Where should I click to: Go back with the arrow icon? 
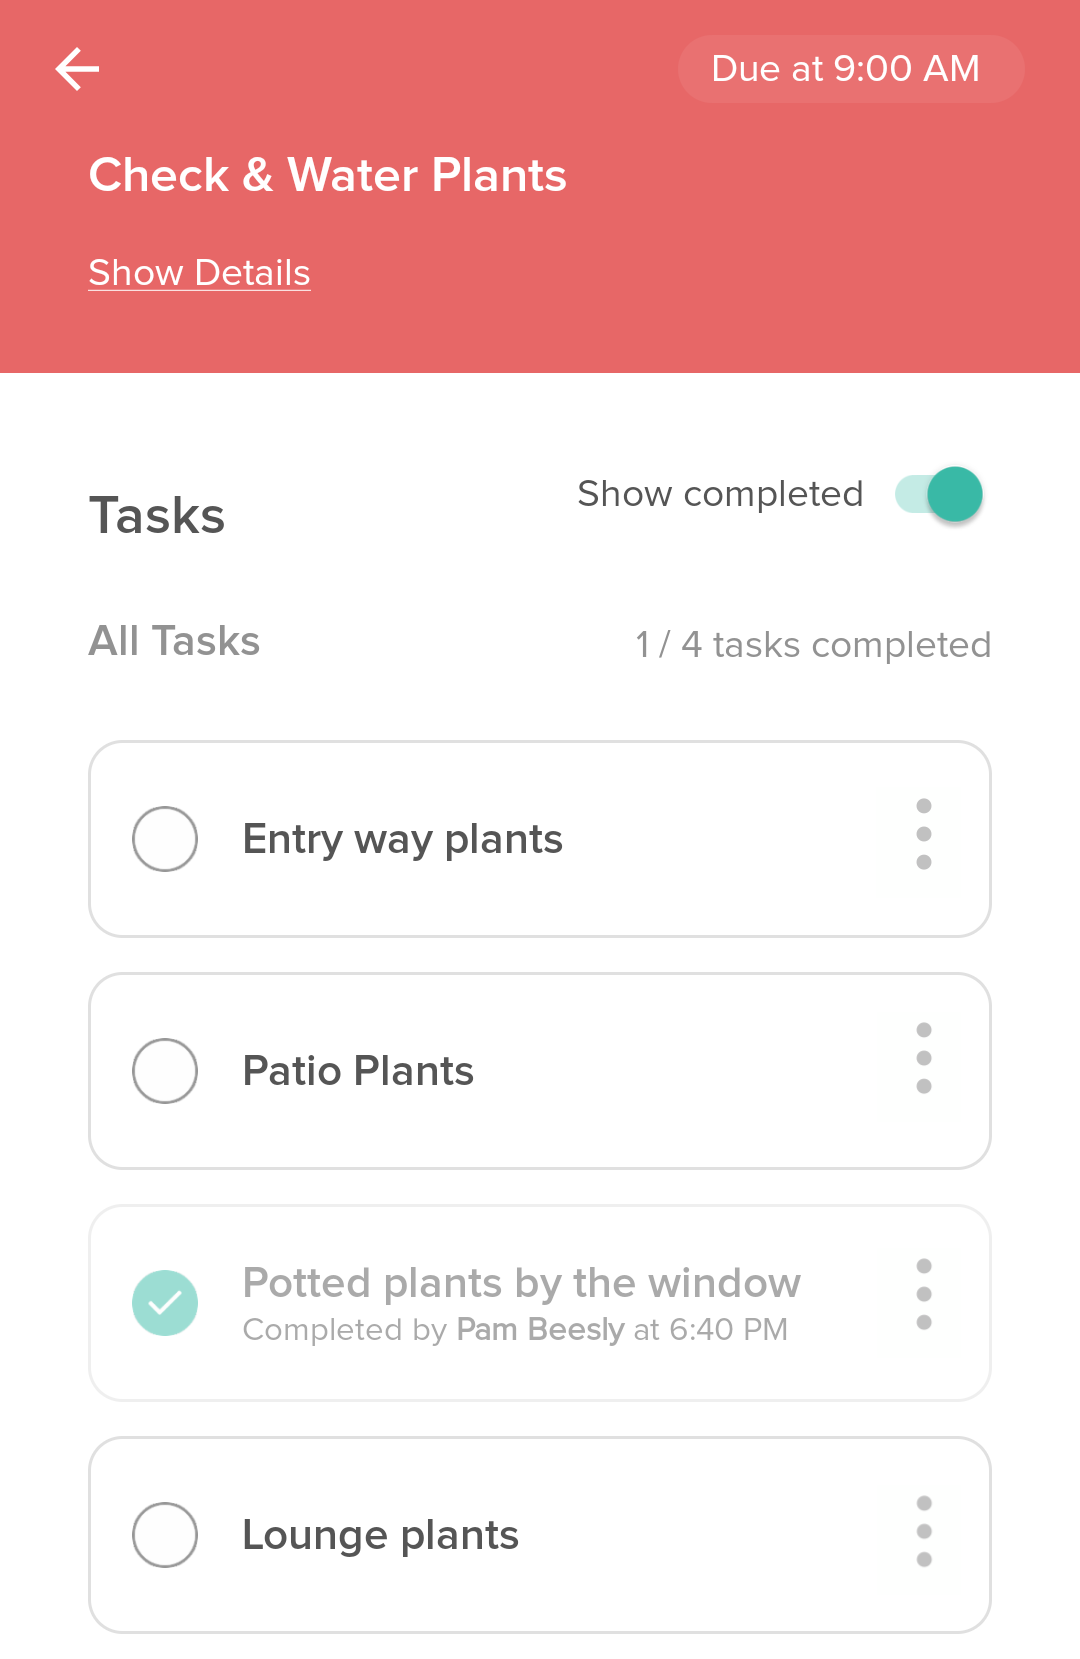(77, 69)
